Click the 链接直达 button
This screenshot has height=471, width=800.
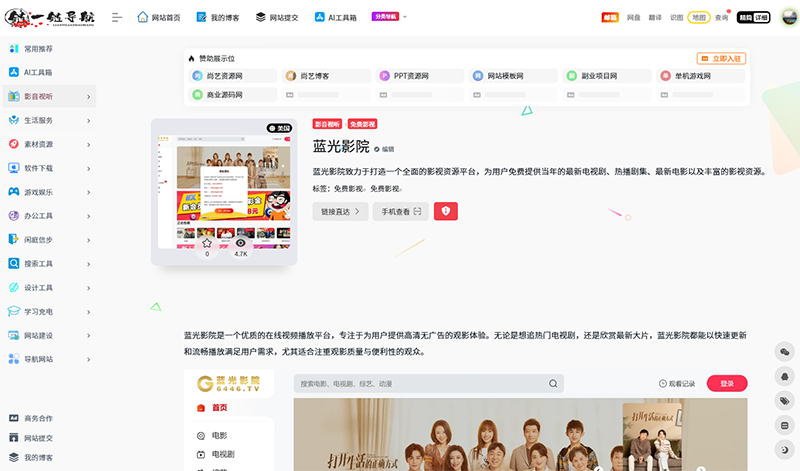[340, 211]
